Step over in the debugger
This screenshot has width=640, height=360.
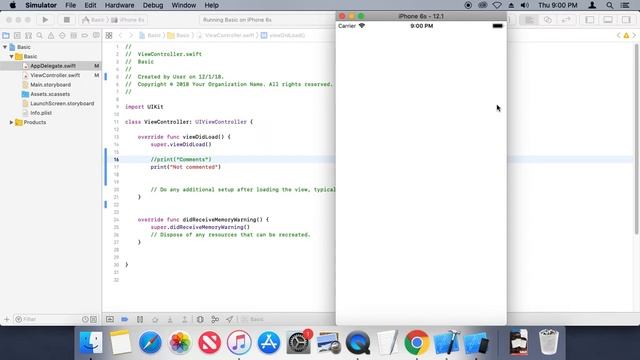(x=155, y=319)
